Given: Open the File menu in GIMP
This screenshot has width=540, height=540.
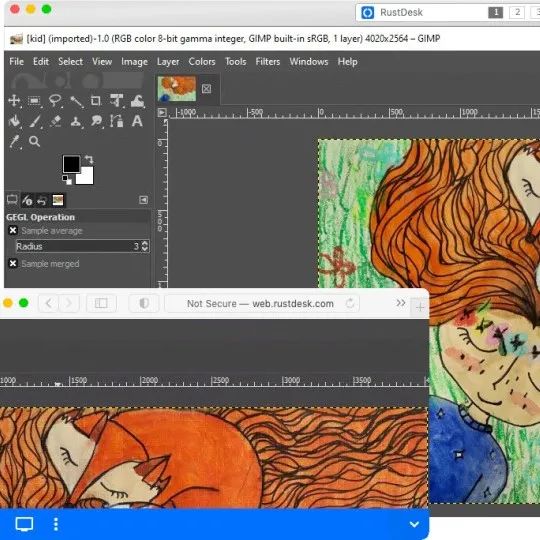Looking at the screenshot, I should tap(17, 62).
